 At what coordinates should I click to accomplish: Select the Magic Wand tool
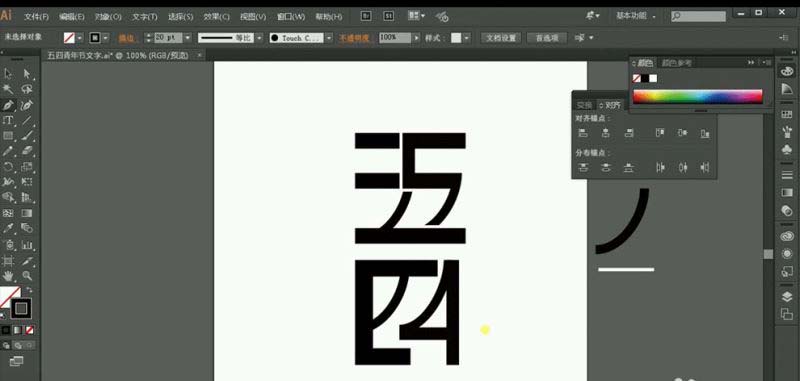click(x=8, y=90)
